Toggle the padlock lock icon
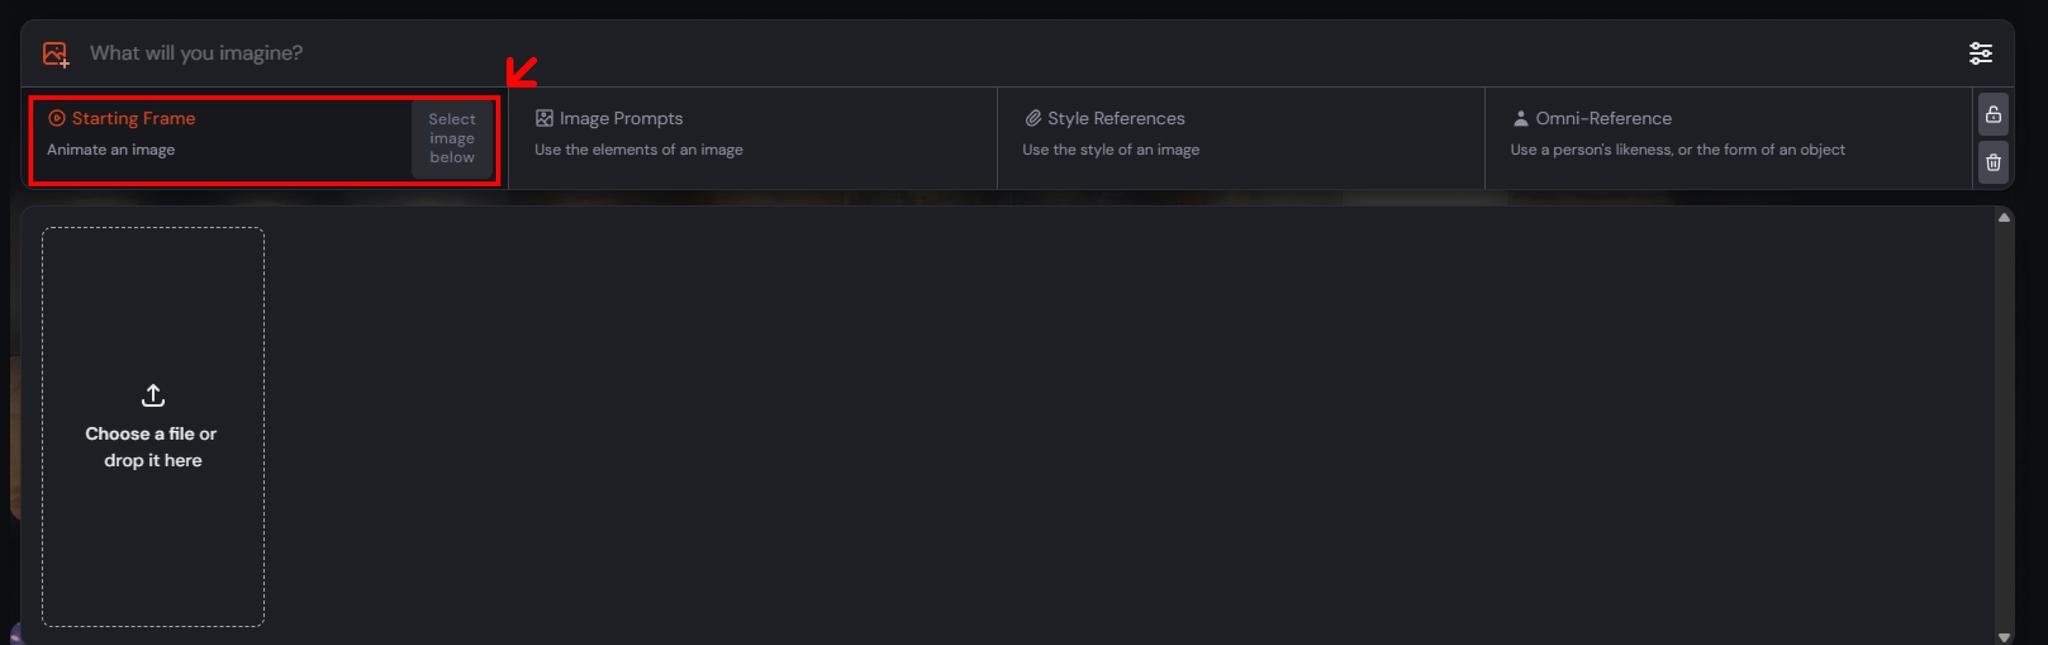 1993,114
